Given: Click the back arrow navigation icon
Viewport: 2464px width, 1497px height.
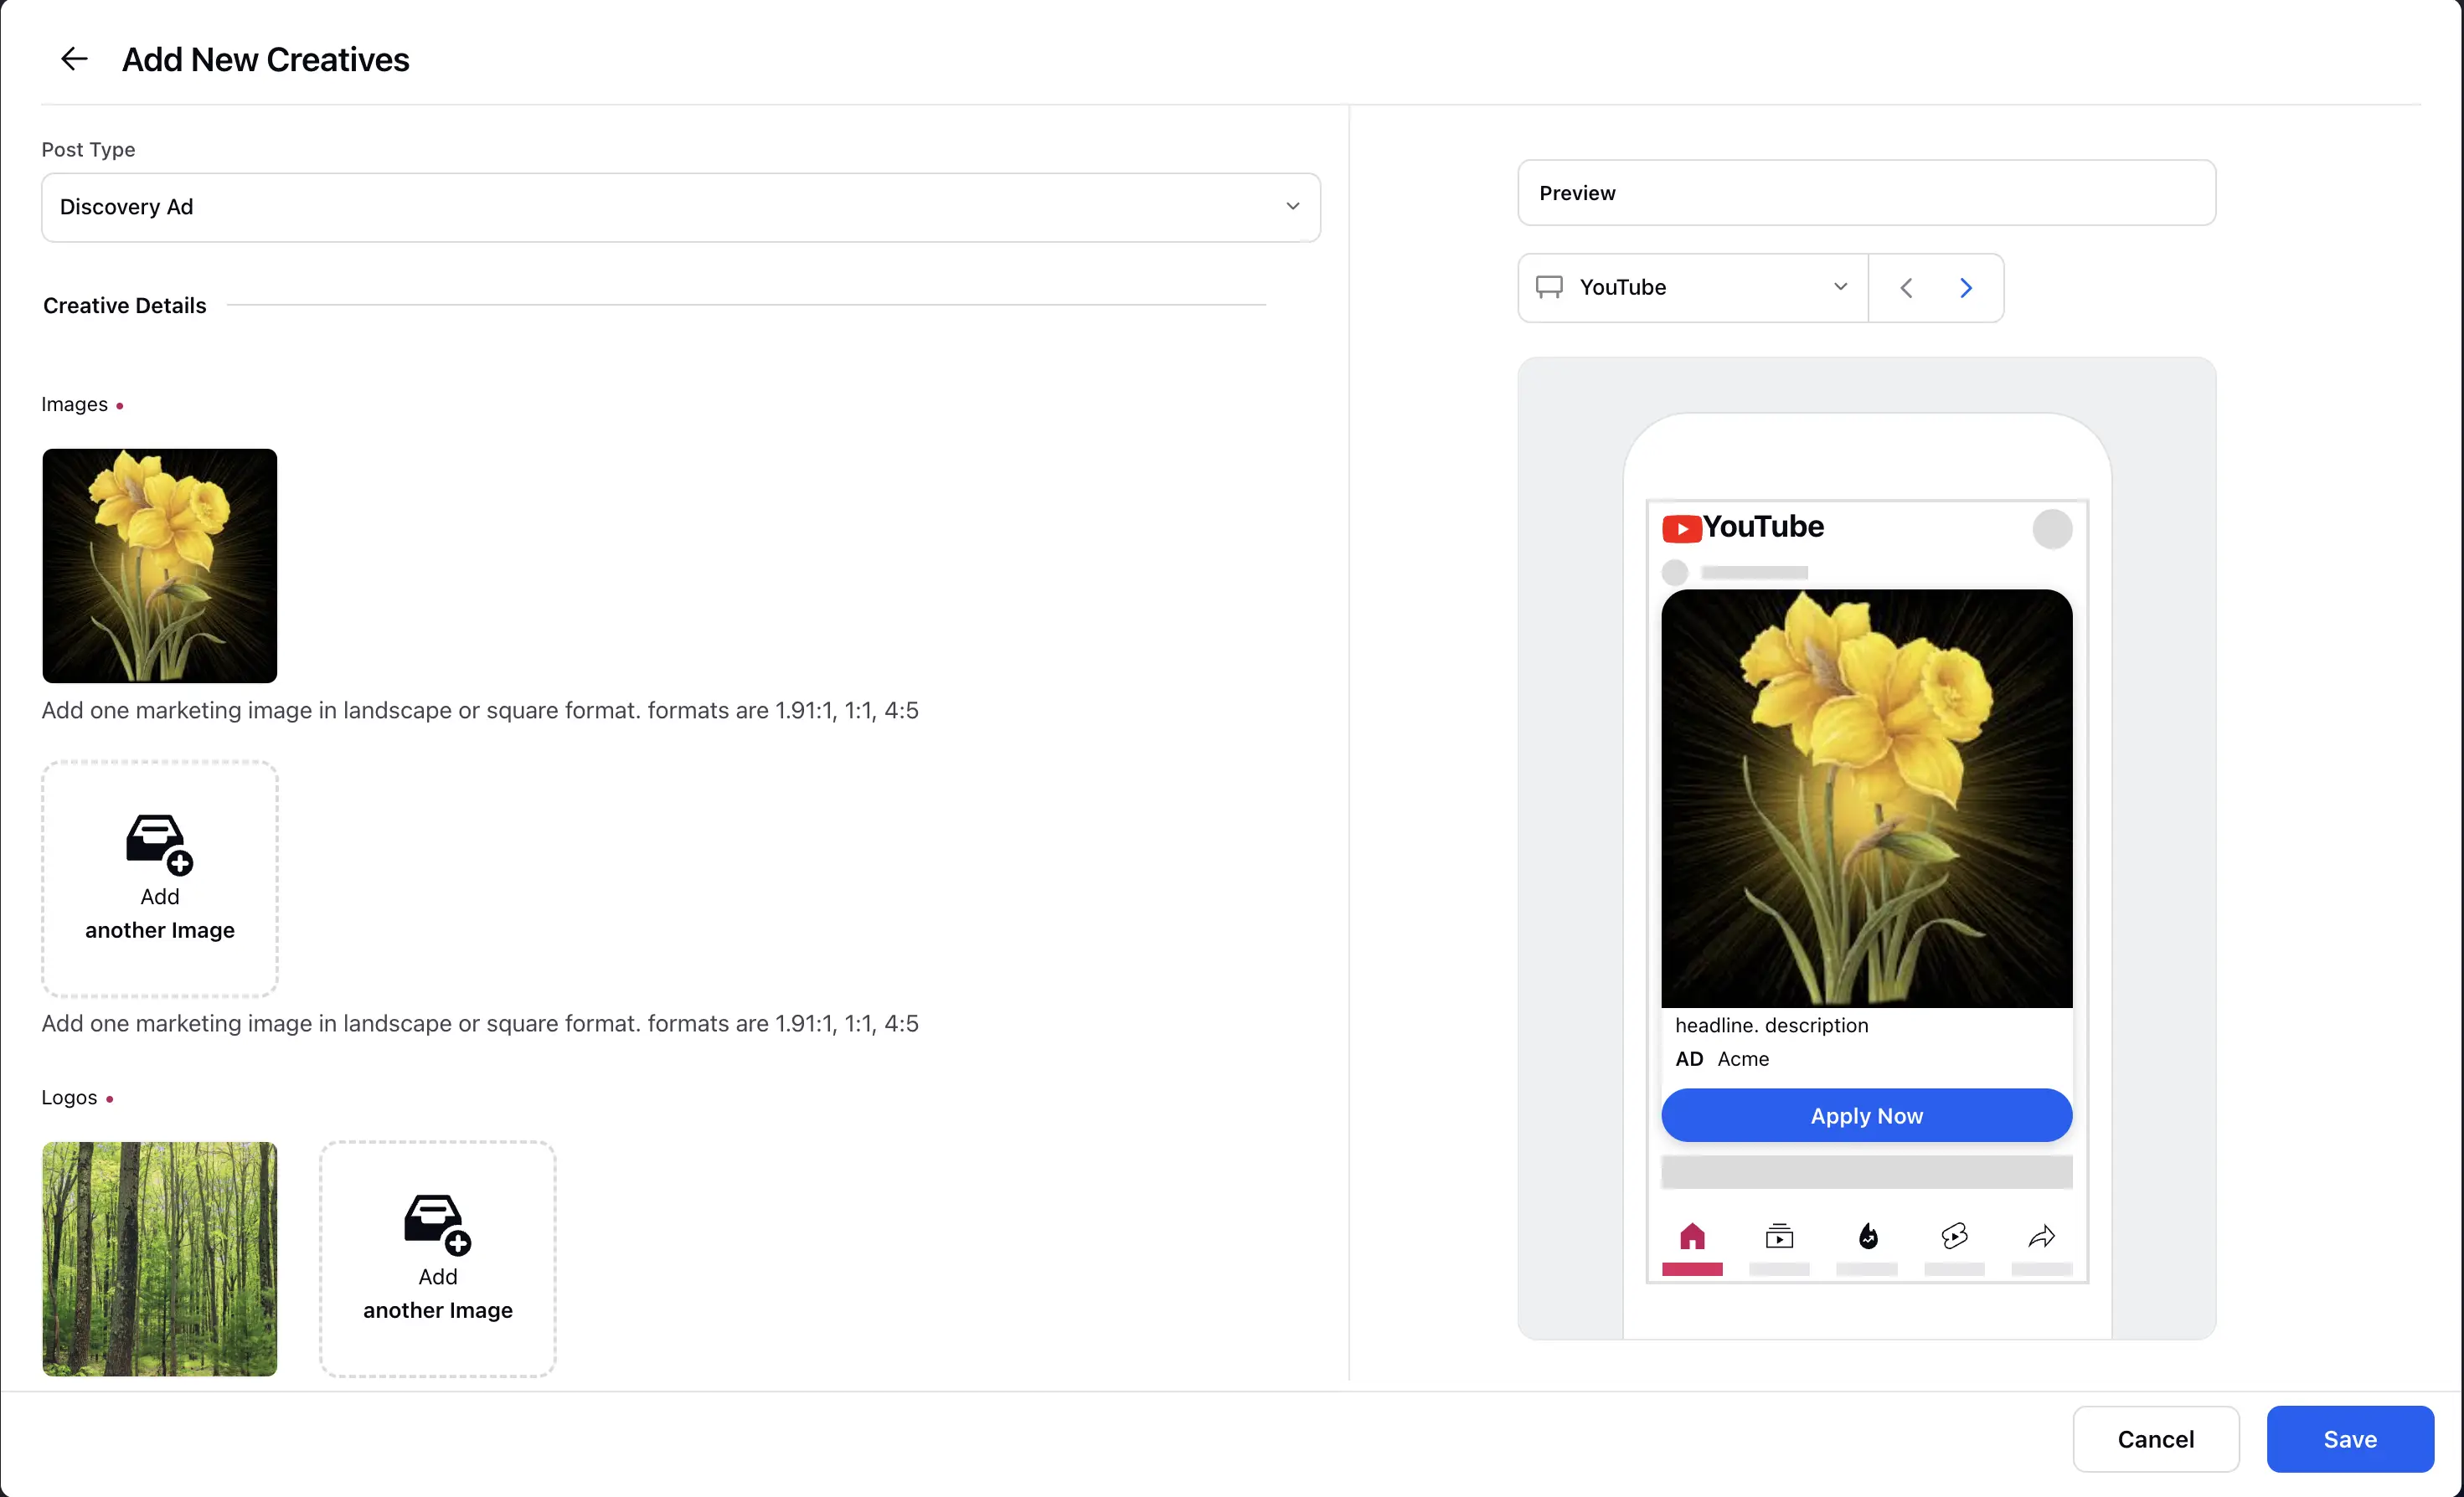Looking at the screenshot, I should coord(72,58).
